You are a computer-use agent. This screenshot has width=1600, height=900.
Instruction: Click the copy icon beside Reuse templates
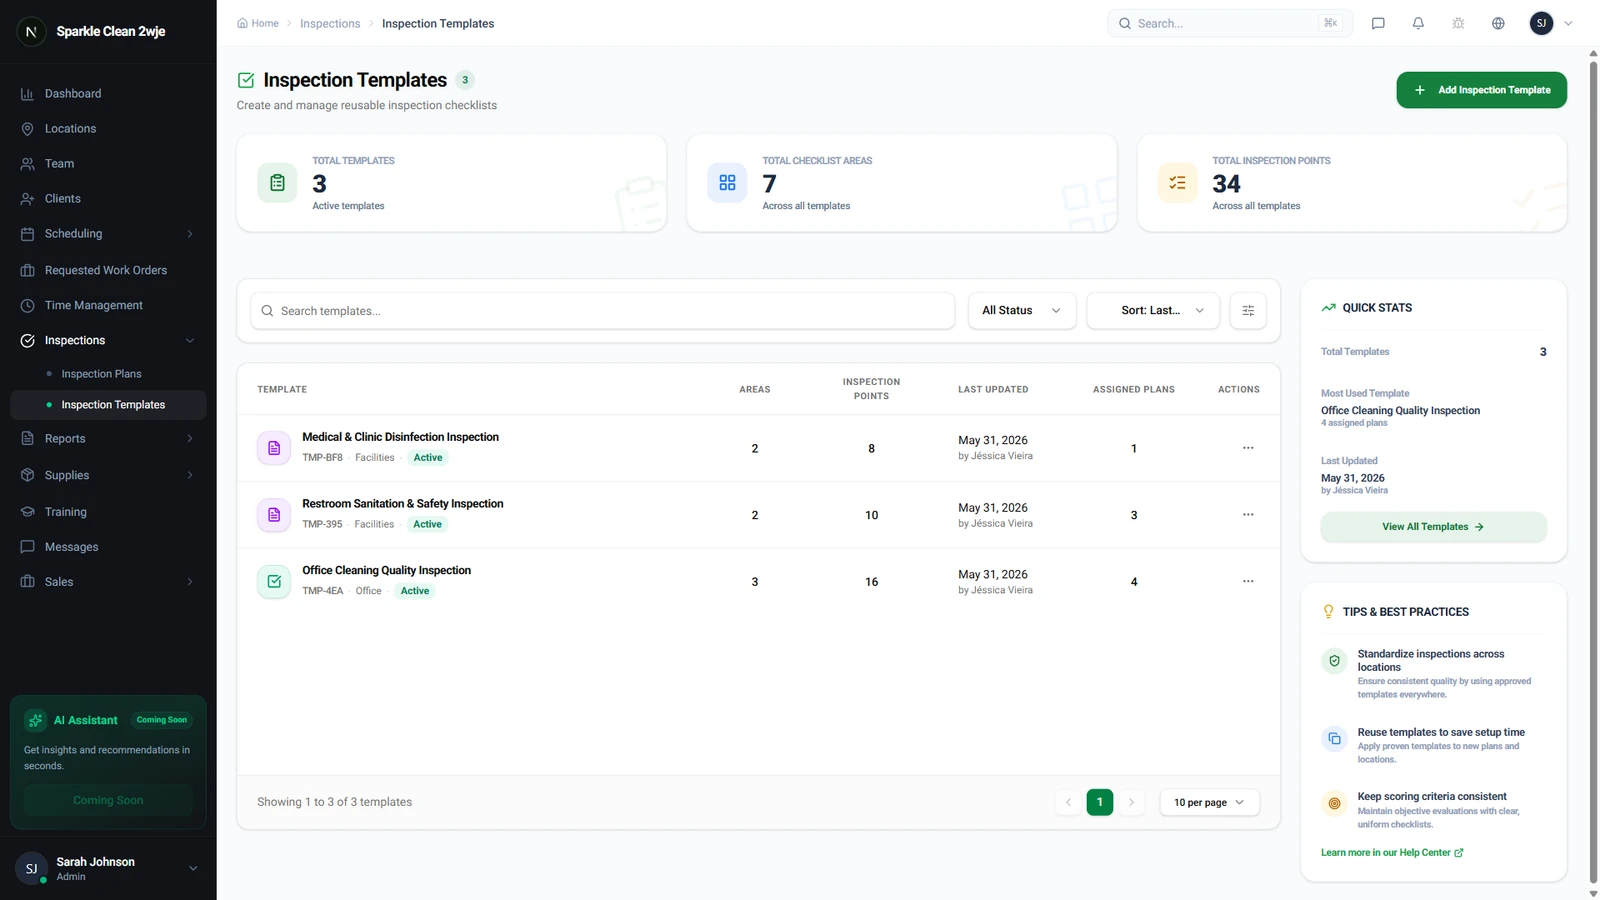[x=1334, y=739]
